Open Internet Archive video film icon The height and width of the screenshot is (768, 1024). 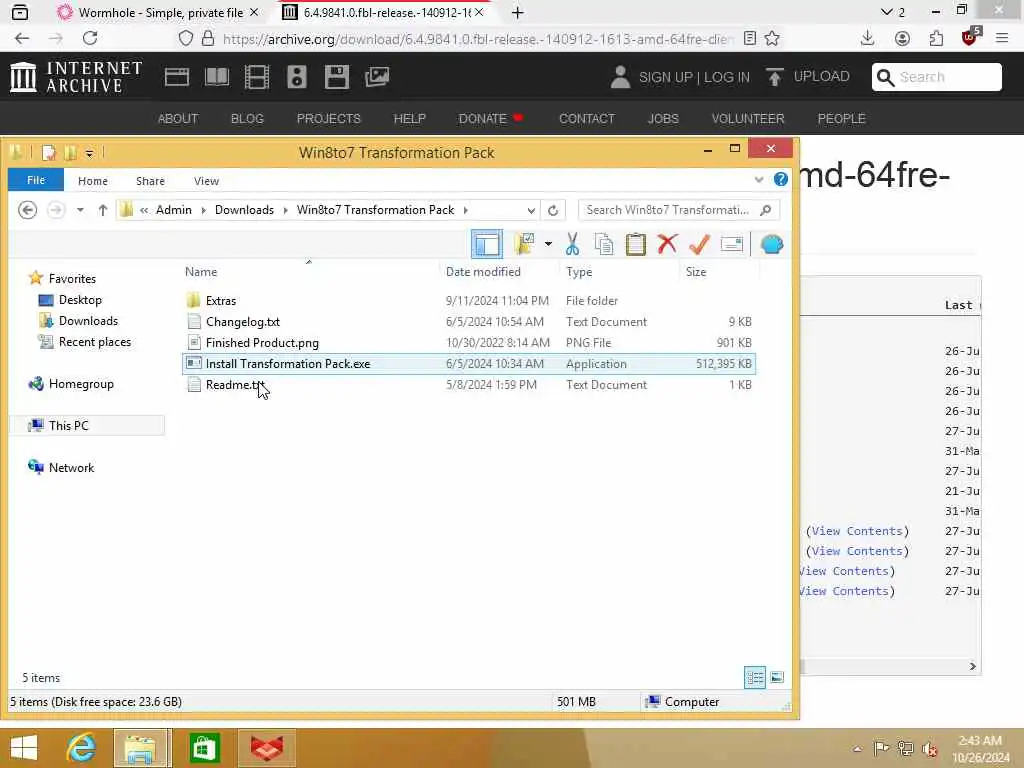pyautogui.click(x=257, y=77)
